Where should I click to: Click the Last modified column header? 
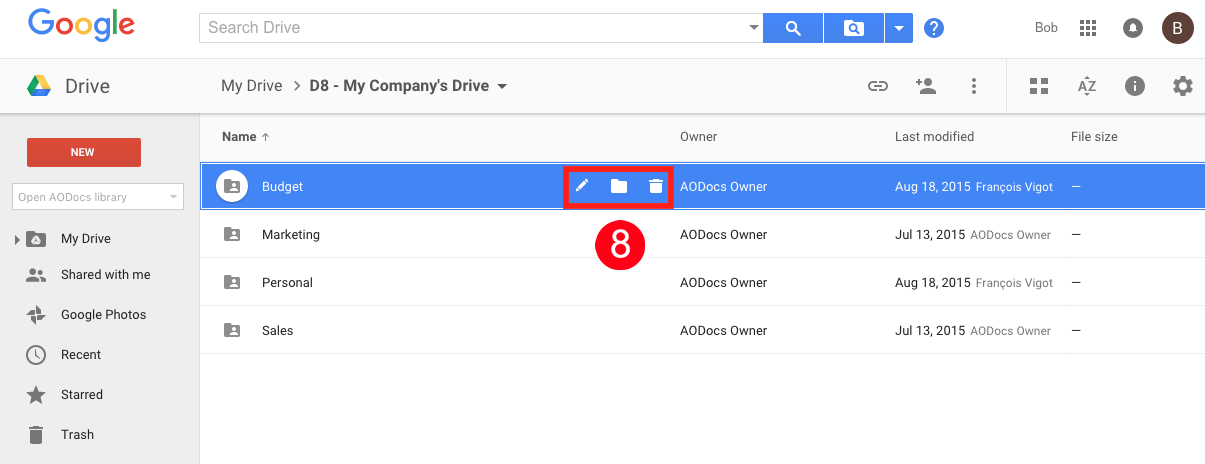[934, 136]
